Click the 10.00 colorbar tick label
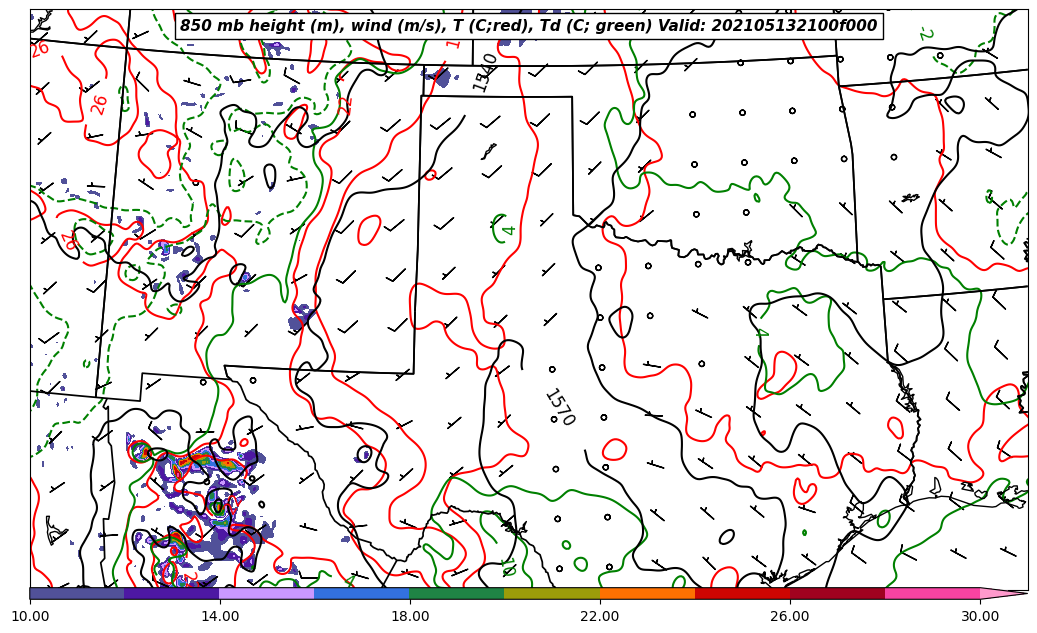 pos(30,616)
